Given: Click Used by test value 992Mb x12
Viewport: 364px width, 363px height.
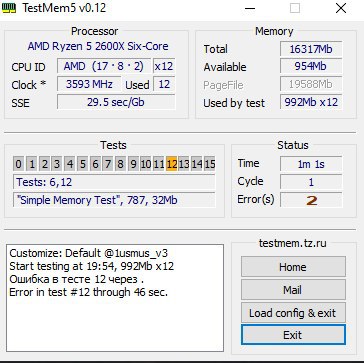Looking at the screenshot, I should click(311, 102).
